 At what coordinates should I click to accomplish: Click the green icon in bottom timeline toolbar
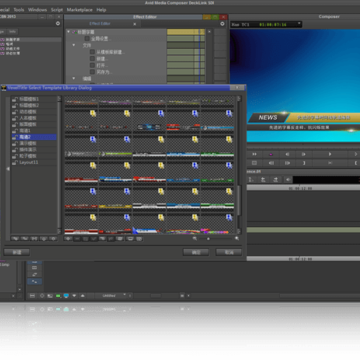(x=58, y=296)
